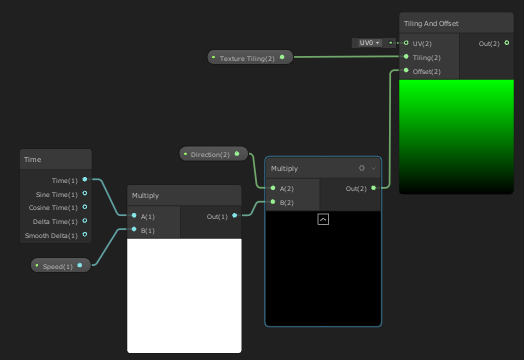
Task: Click the Sine Time(1) label
Action: coord(57,195)
